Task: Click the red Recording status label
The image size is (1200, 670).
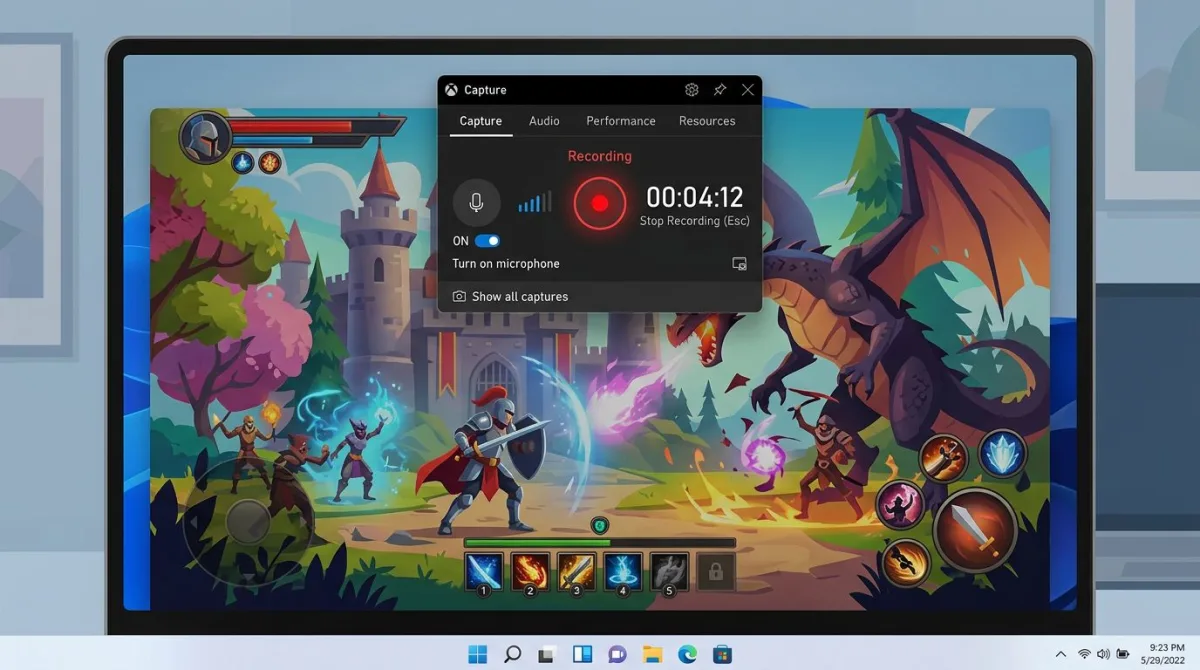Action: pos(600,156)
